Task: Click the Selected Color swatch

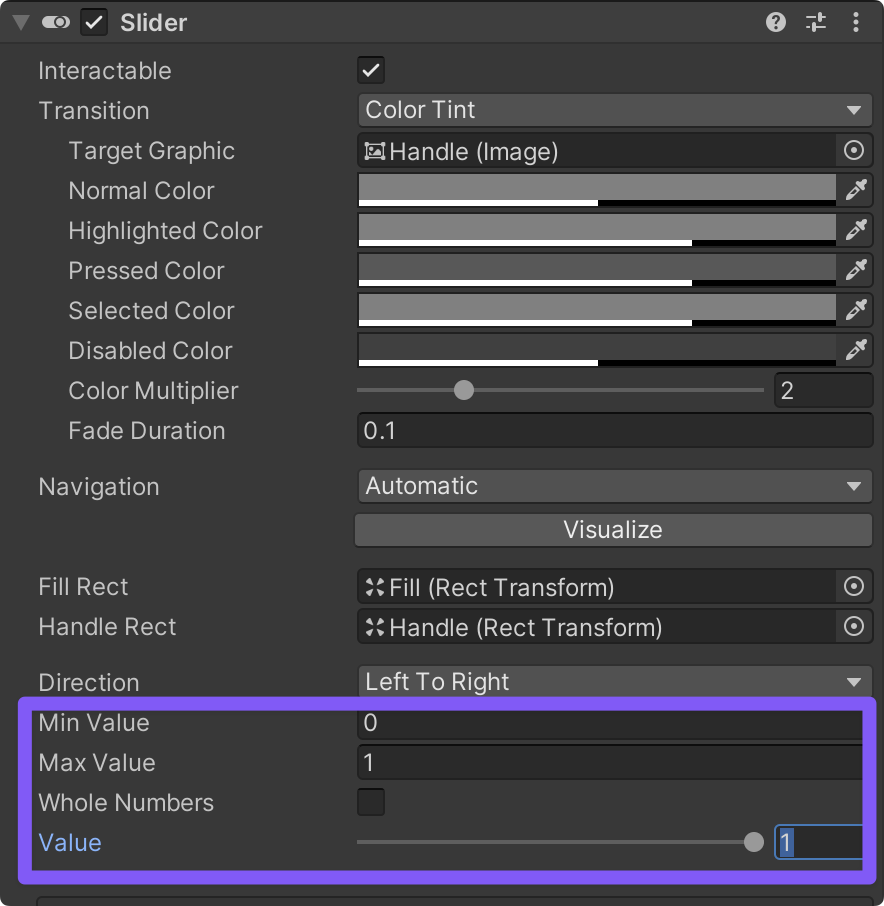Action: (x=596, y=310)
